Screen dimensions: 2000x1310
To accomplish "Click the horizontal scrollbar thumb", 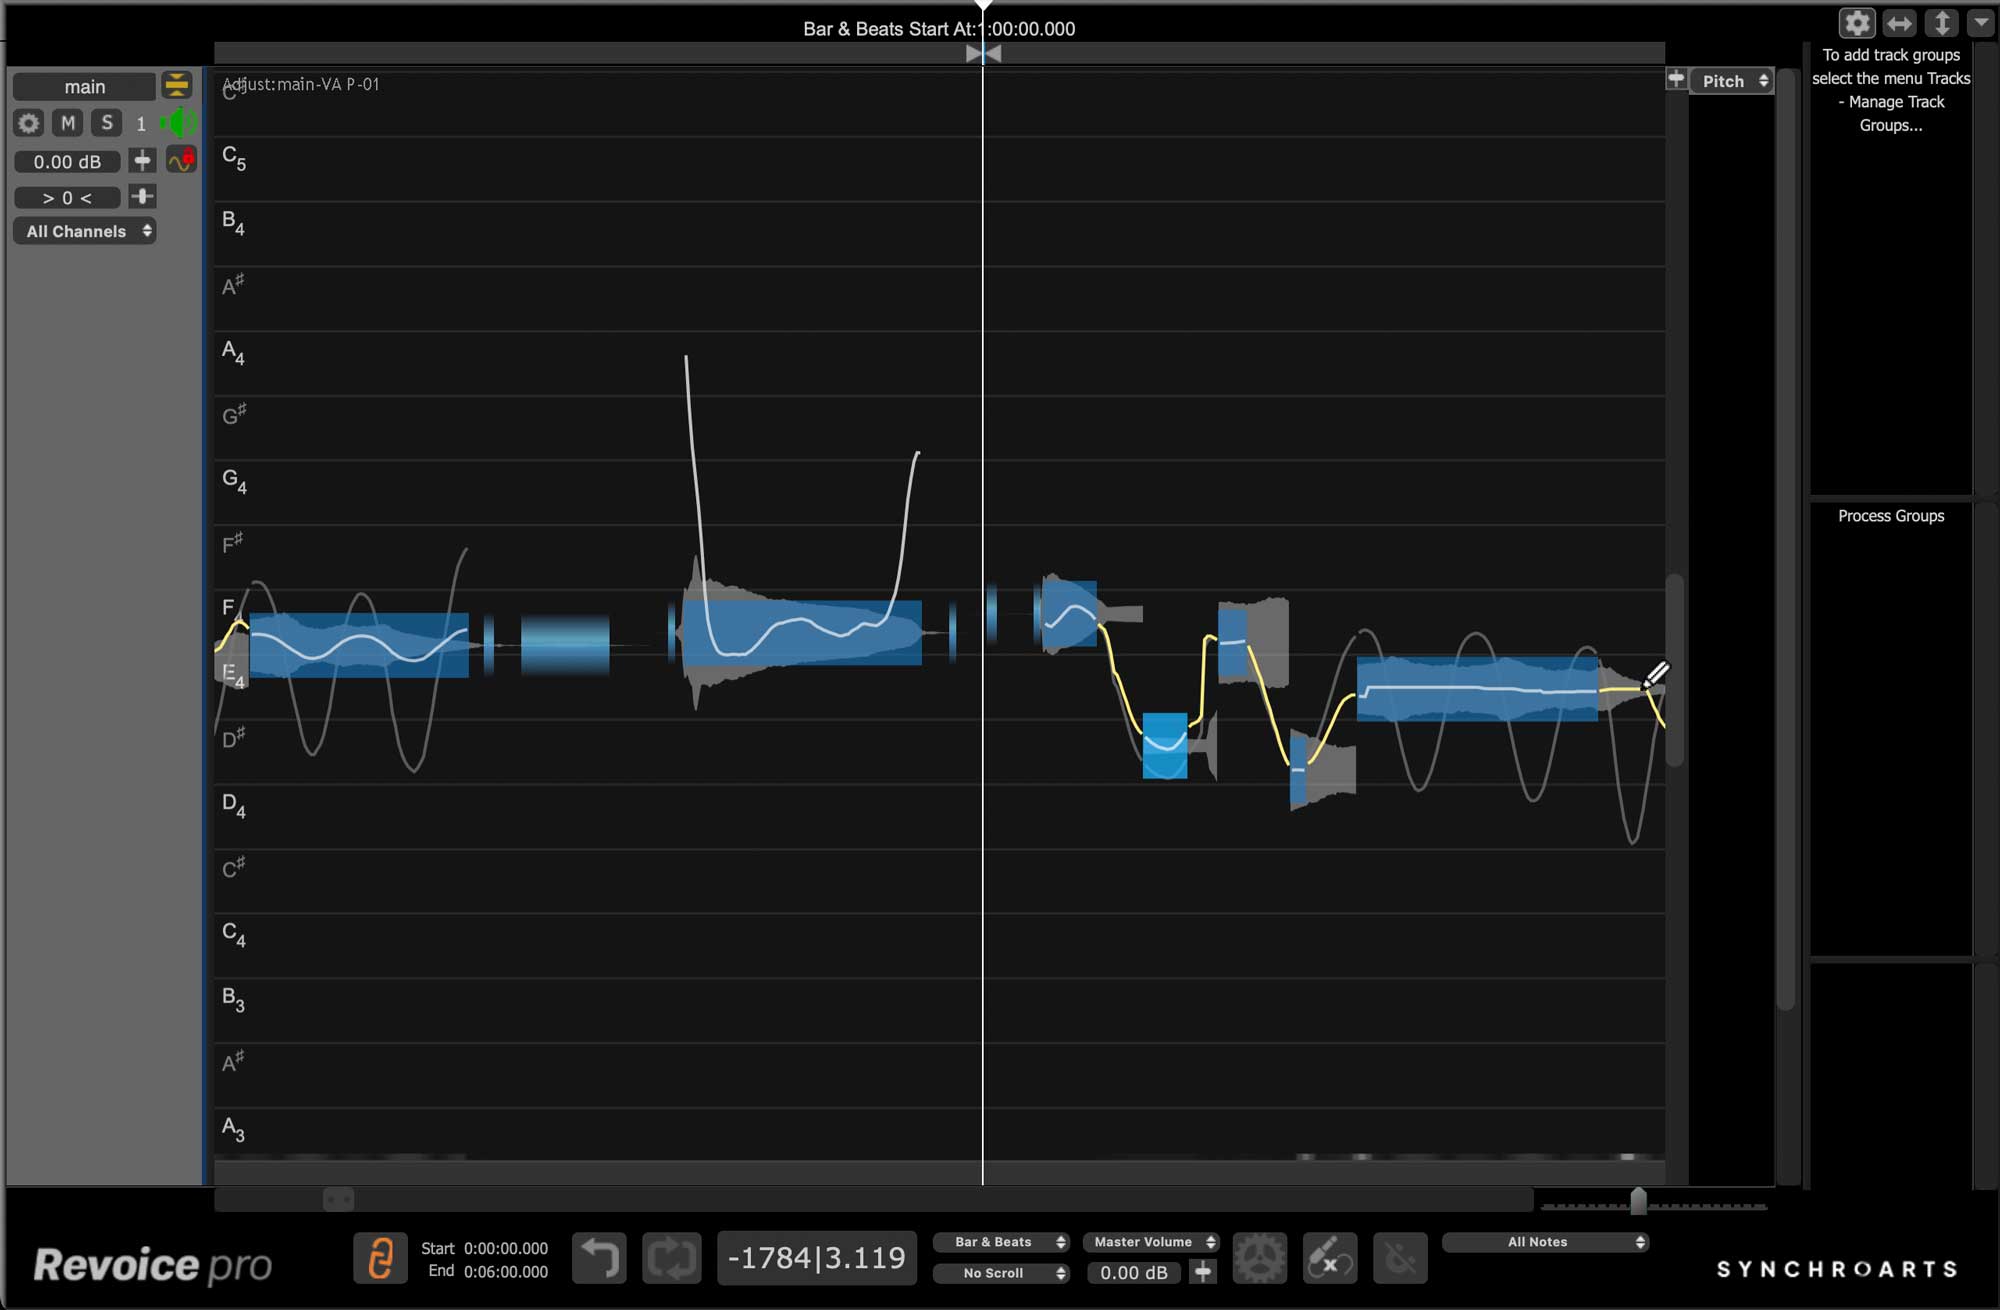I will coord(338,1198).
